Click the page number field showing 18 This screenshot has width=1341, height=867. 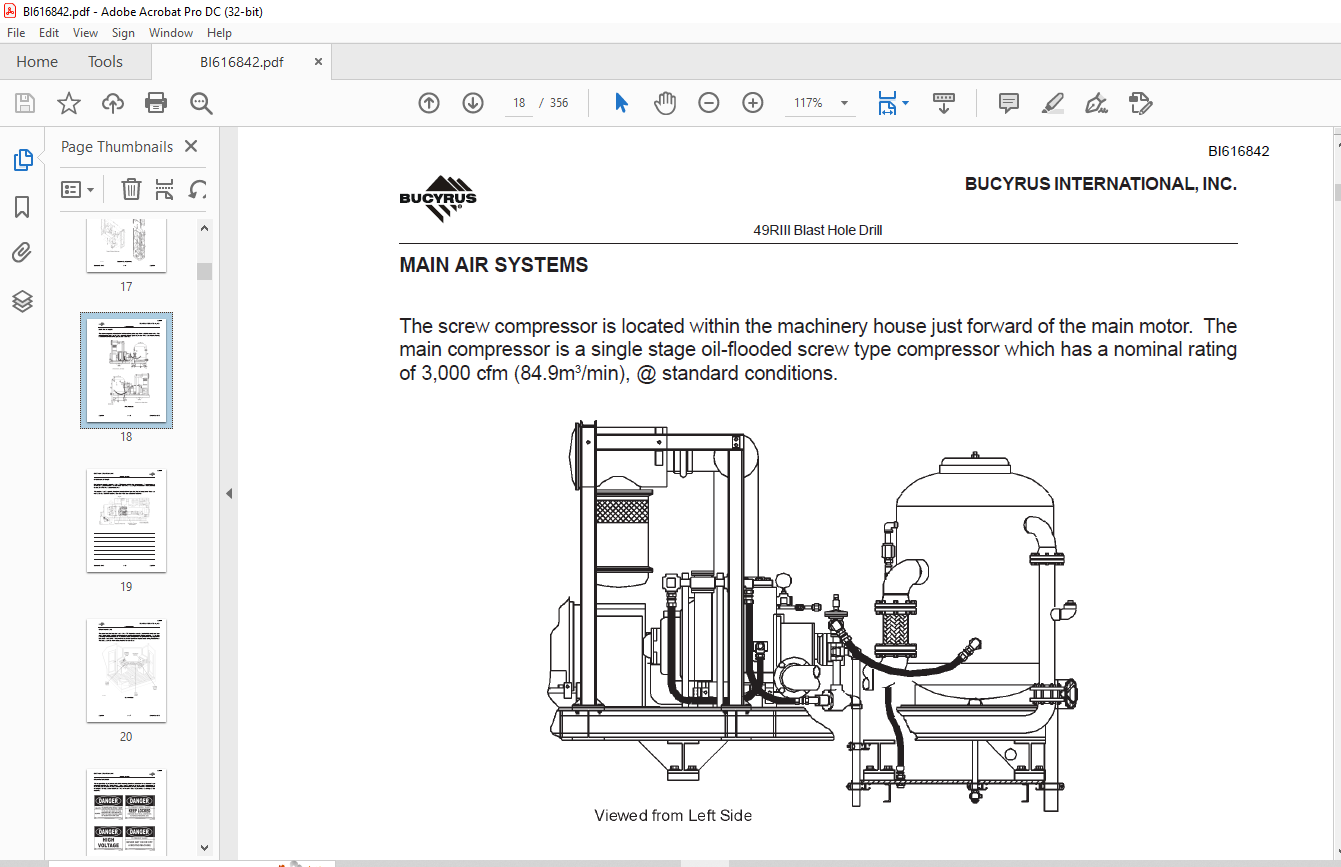tap(519, 103)
